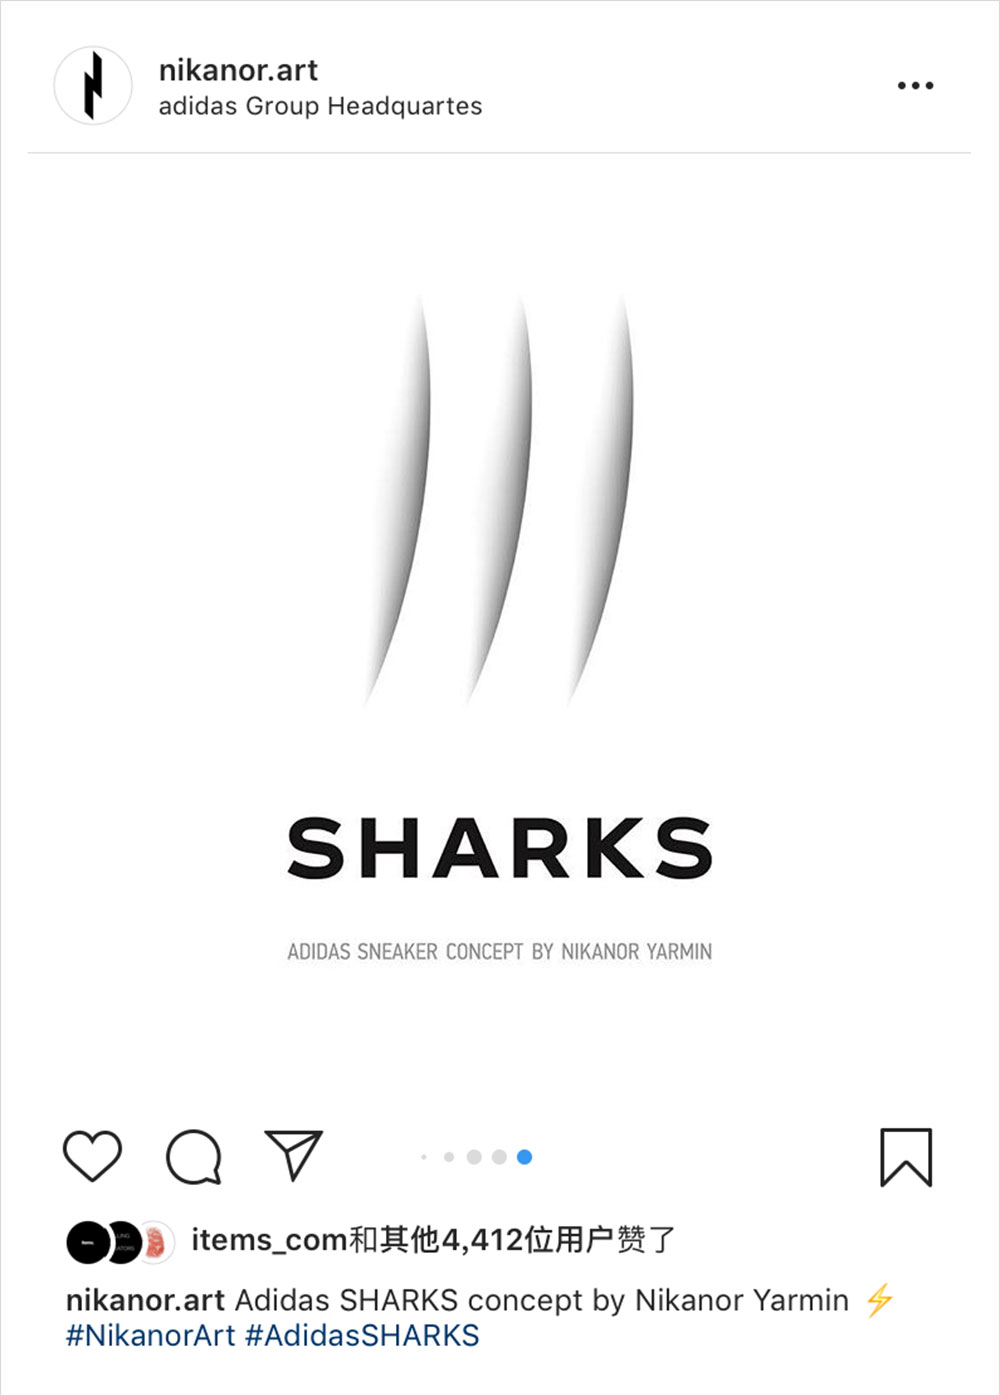This screenshot has height=1396, width=1000.
Task: Open adidas Group Headquartes location
Action: click(320, 106)
